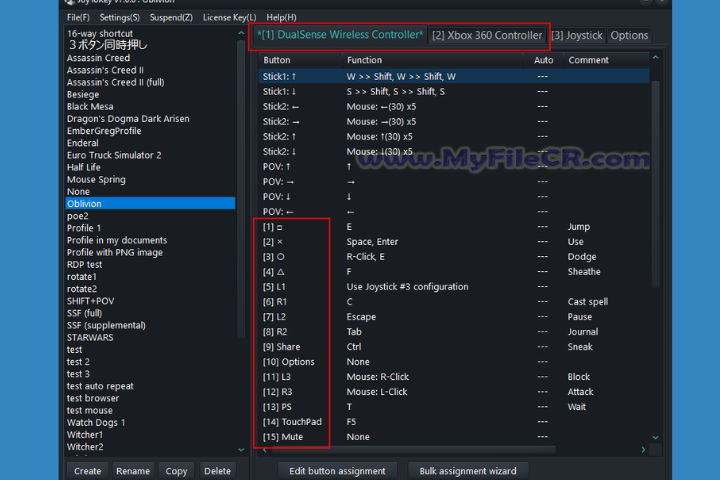Open the Options tab
The width and height of the screenshot is (720, 480).
point(629,35)
